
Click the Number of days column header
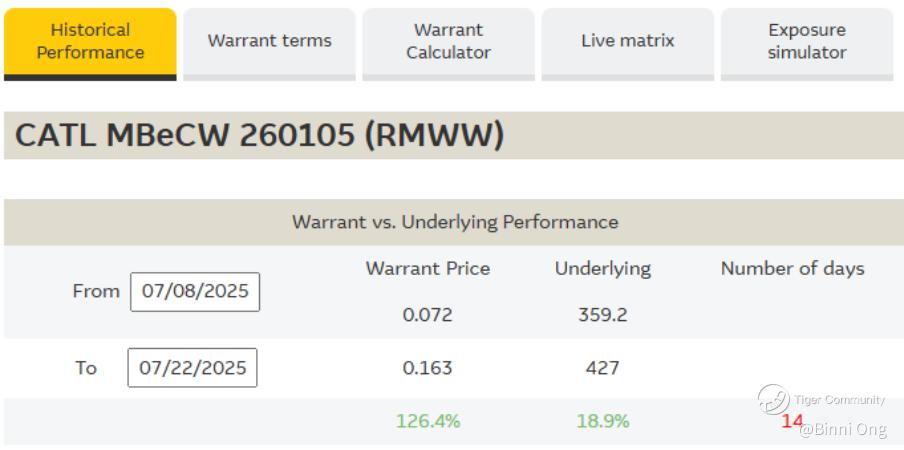(x=792, y=268)
